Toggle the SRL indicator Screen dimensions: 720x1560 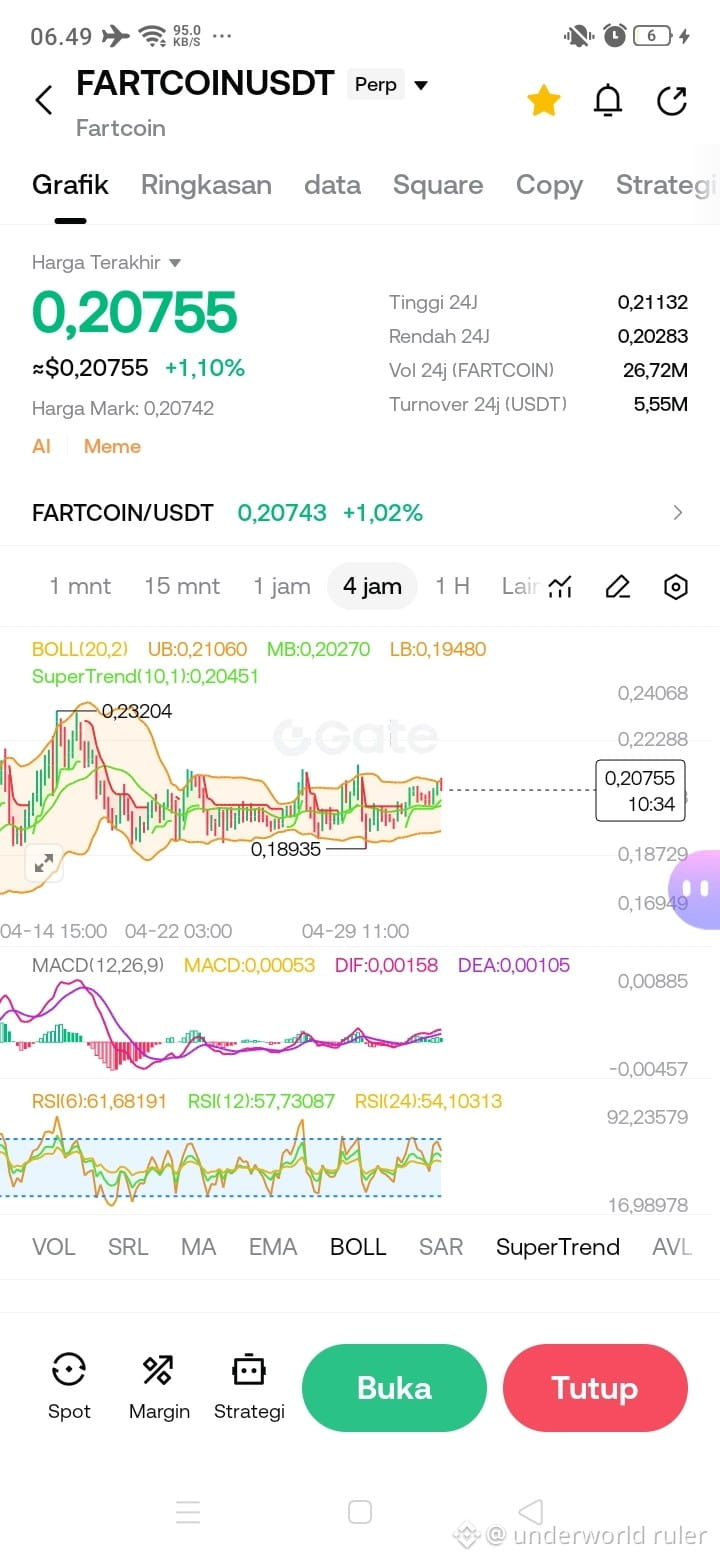click(x=128, y=1247)
